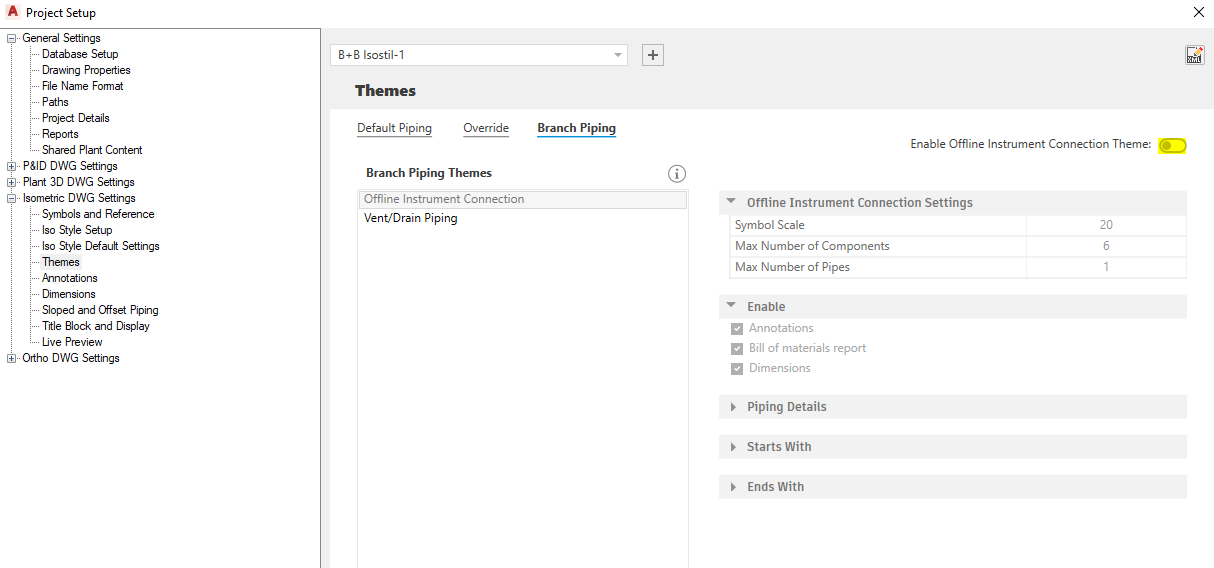Viewport: 1214px width, 568px height.
Task: Collapse Offline Instrument Connection Settings section
Action: [x=732, y=203]
